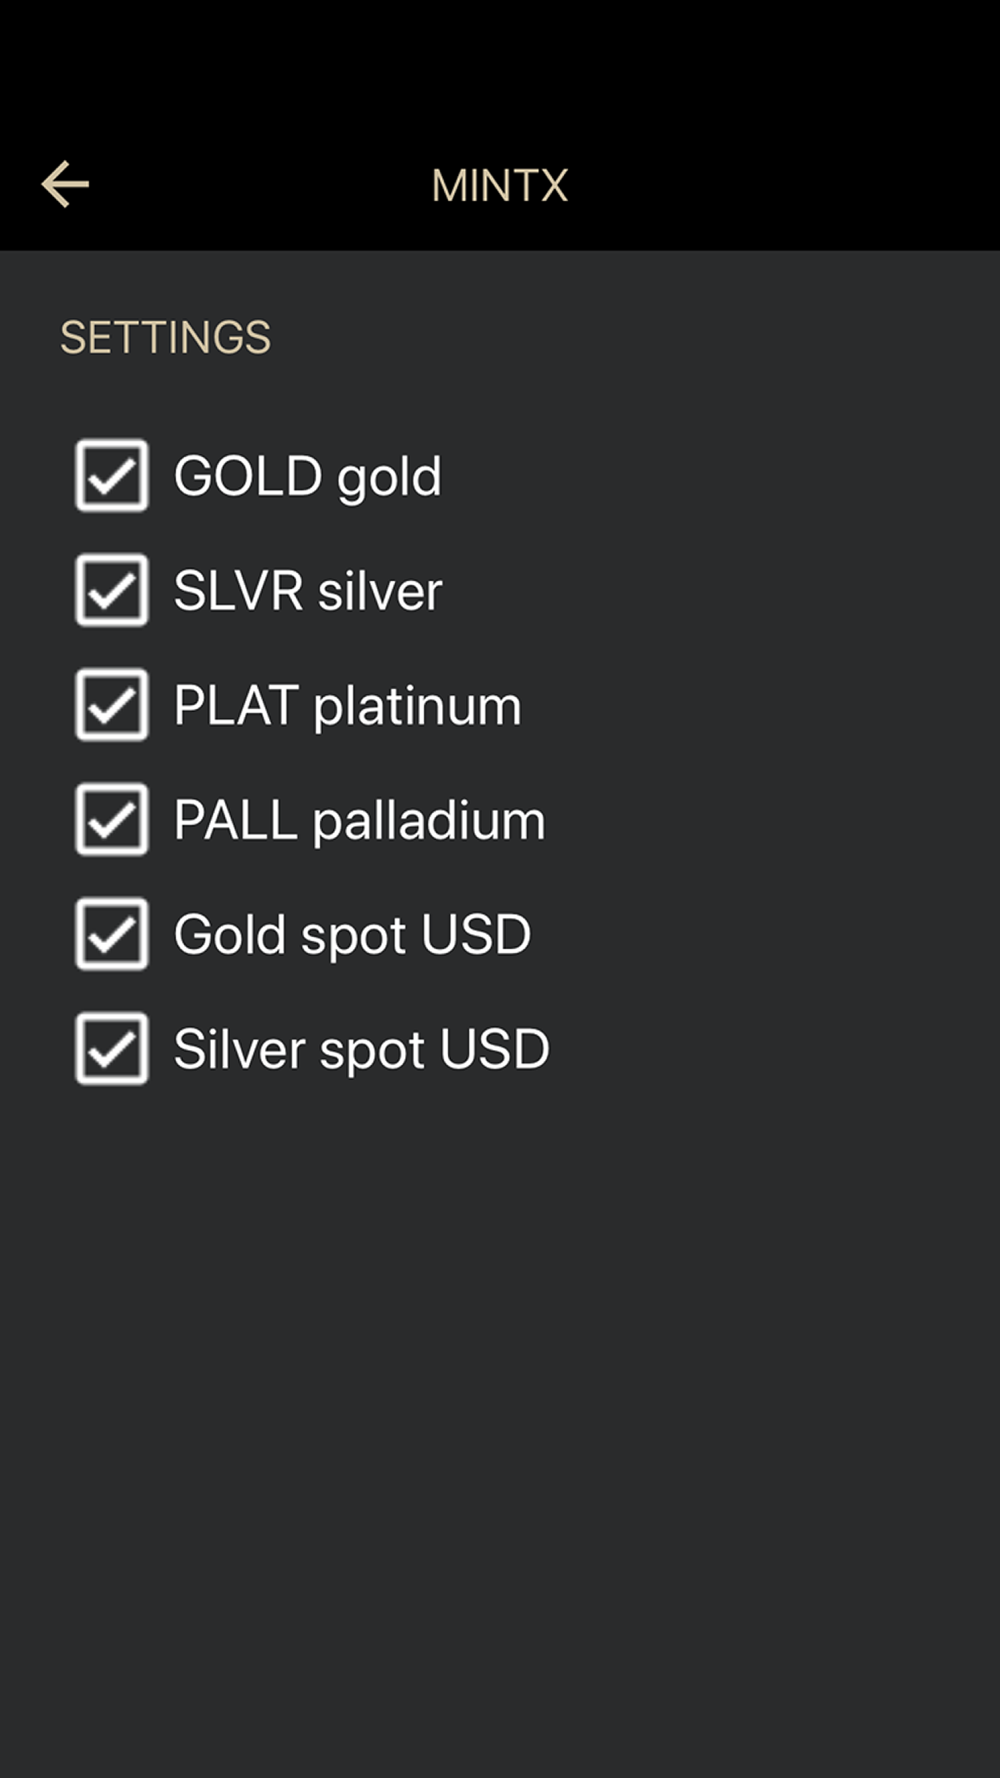The height and width of the screenshot is (1778, 1000).
Task: Tap the 'PALL palladium' label text
Action: 360,822
